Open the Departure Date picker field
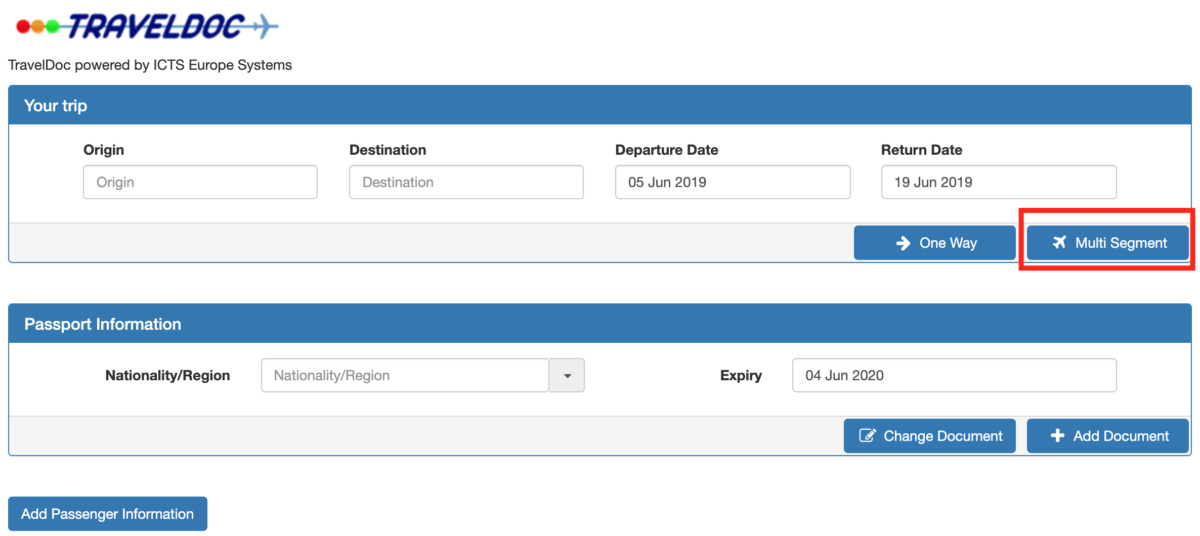Screen dimensions: 1200x536 (732, 182)
